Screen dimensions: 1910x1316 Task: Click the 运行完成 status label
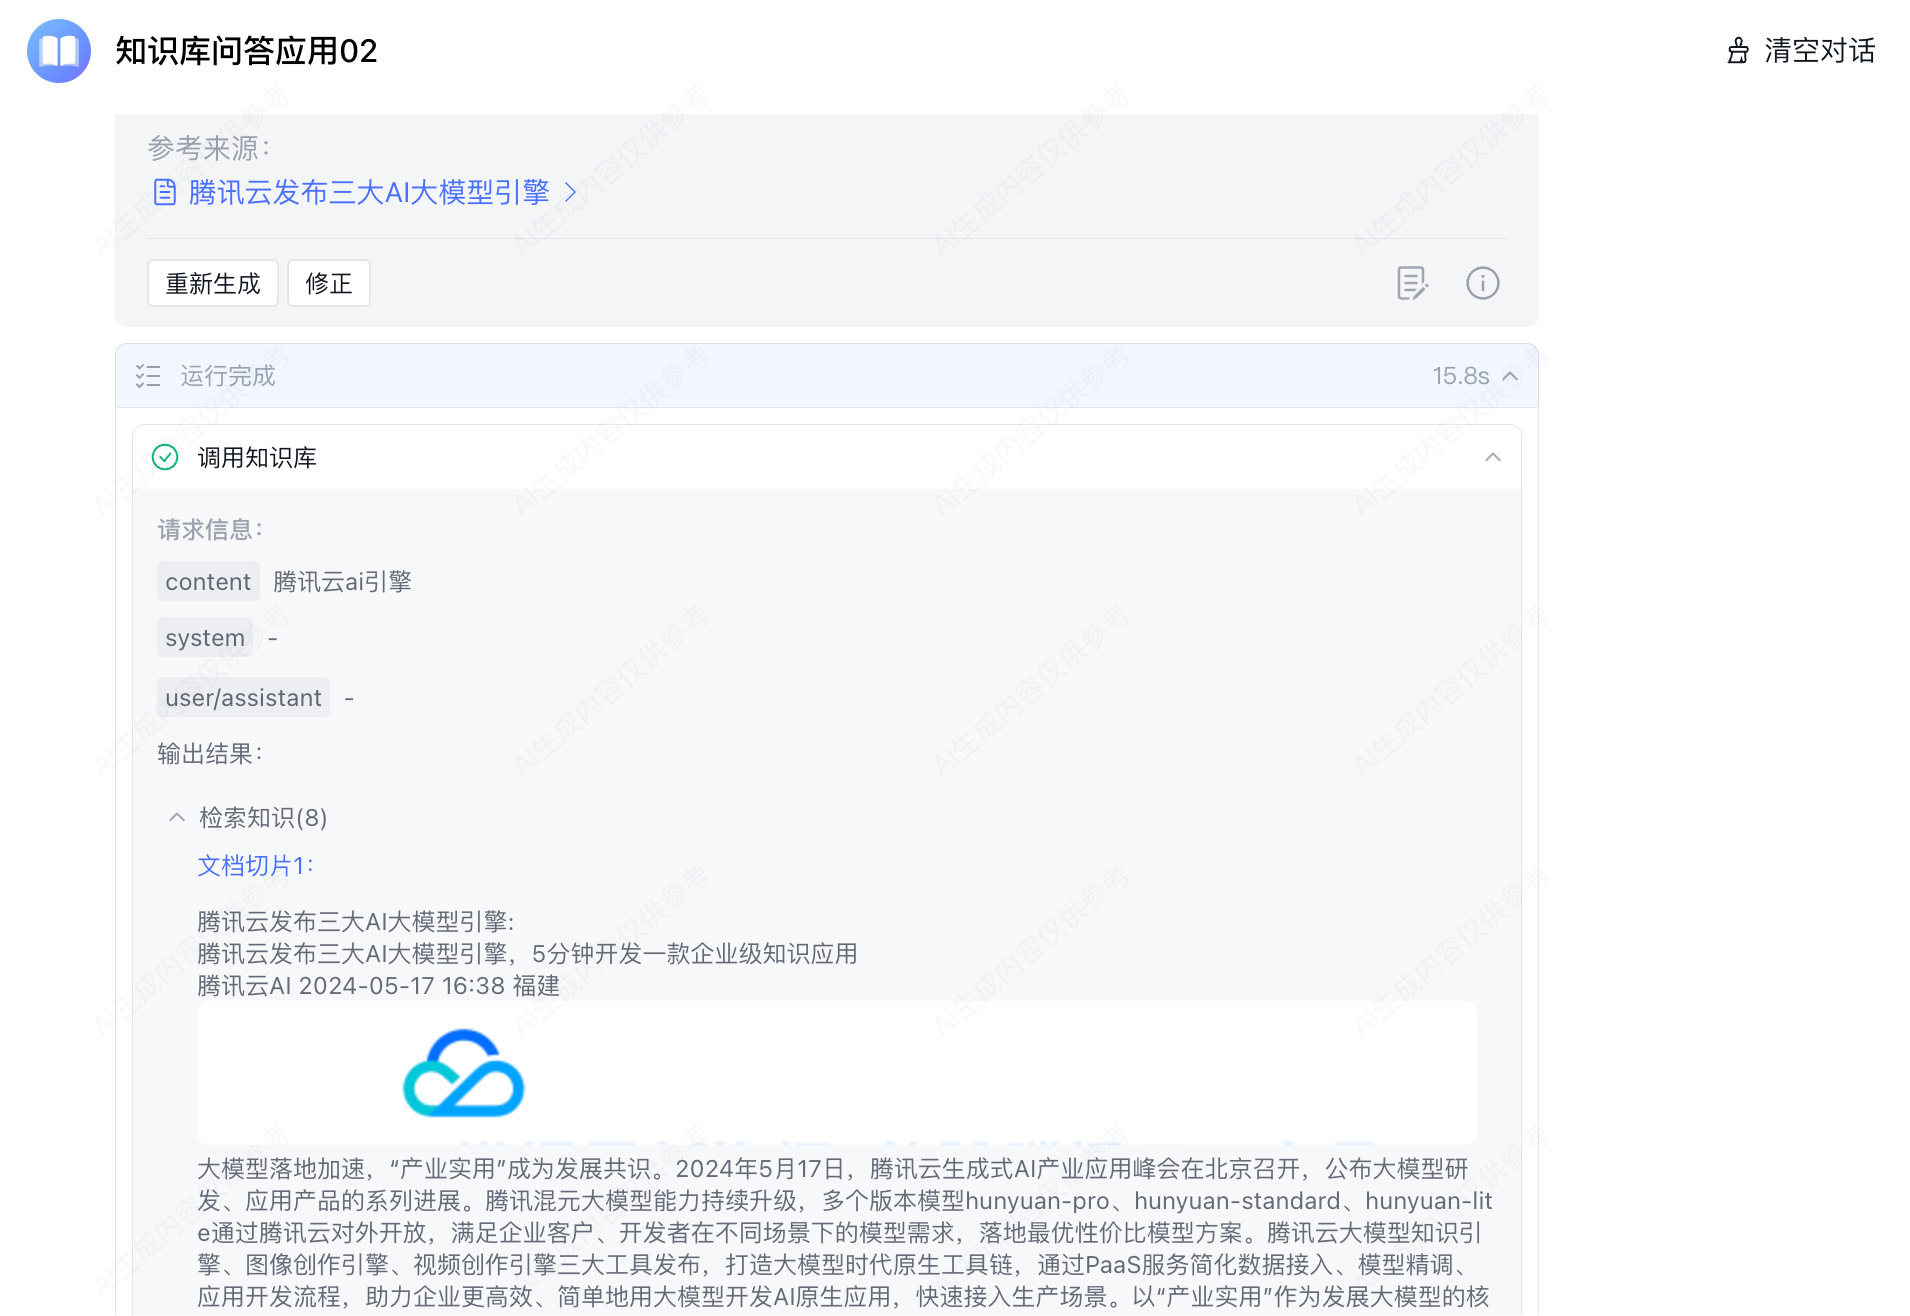tap(228, 376)
